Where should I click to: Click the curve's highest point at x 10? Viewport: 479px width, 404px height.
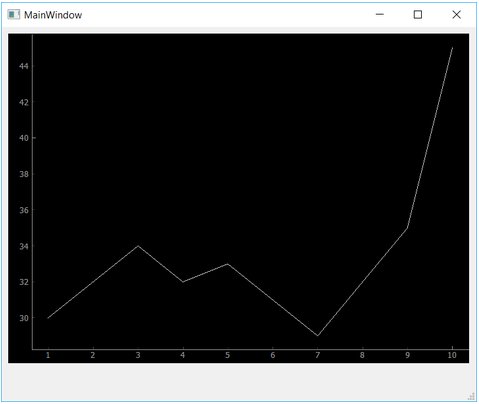point(452,48)
